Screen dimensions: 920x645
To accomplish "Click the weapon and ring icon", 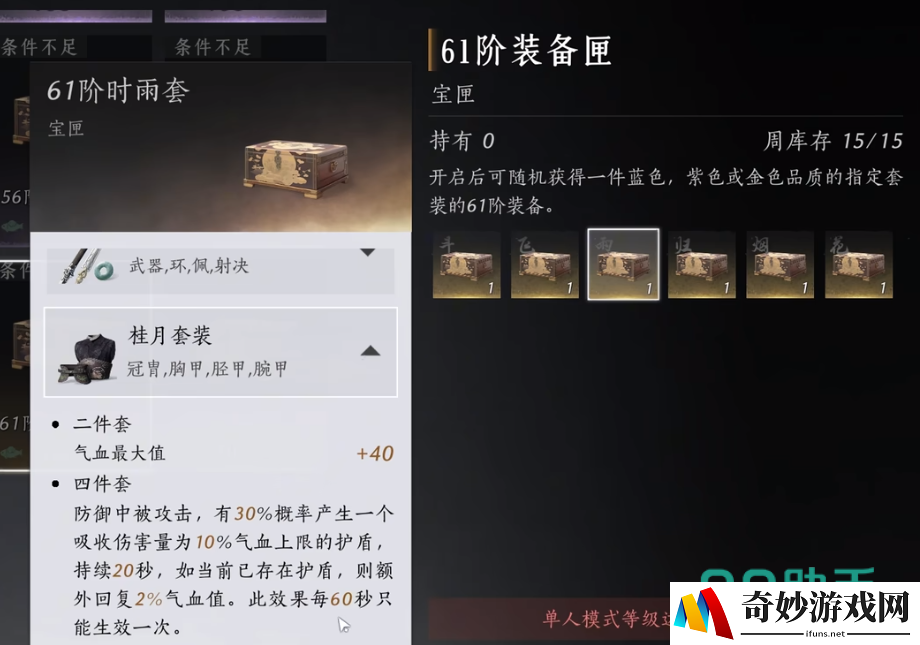I will [88, 267].
